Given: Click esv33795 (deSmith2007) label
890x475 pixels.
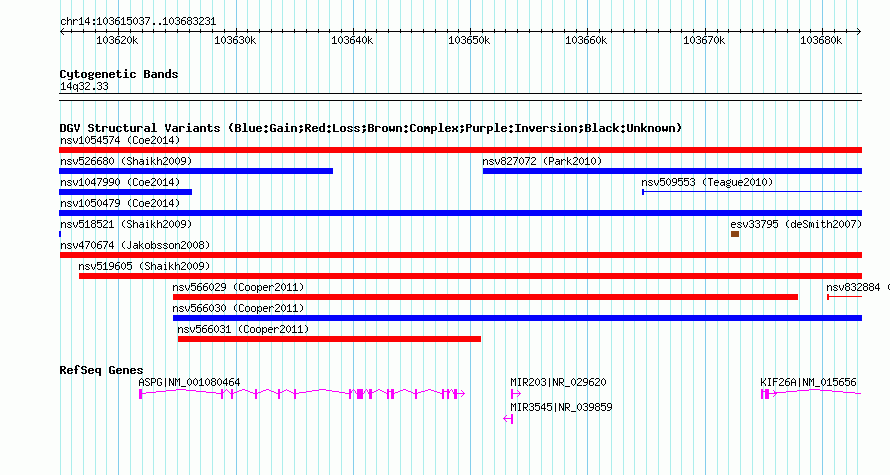Looking at the screenshot, I should tap(796, 224).
